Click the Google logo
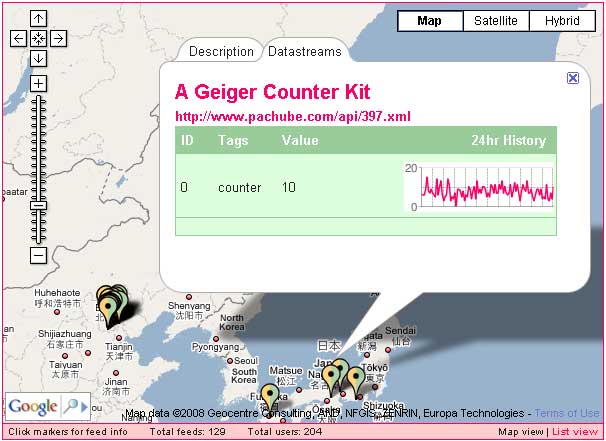The image size is (606, 441). [x=33, y=406]
